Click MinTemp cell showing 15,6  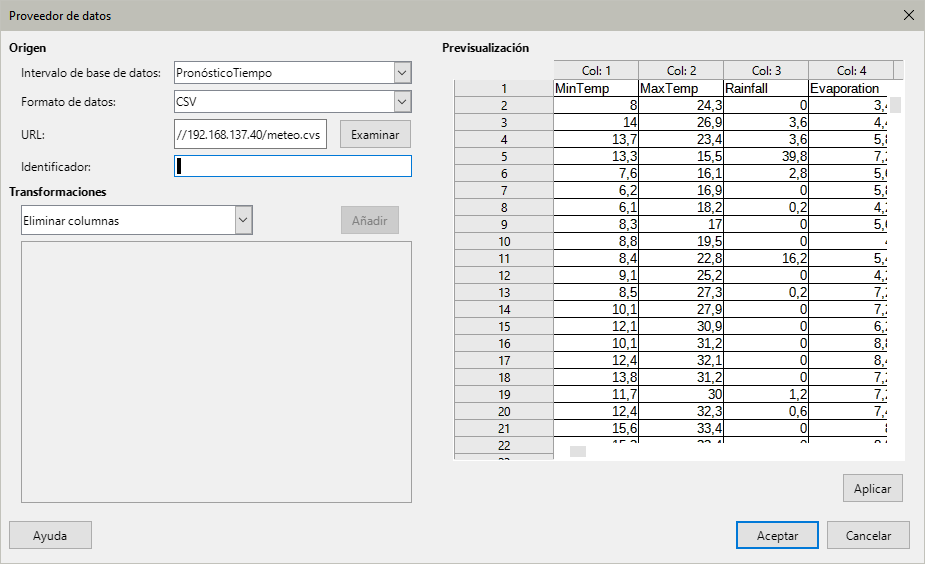596,428
